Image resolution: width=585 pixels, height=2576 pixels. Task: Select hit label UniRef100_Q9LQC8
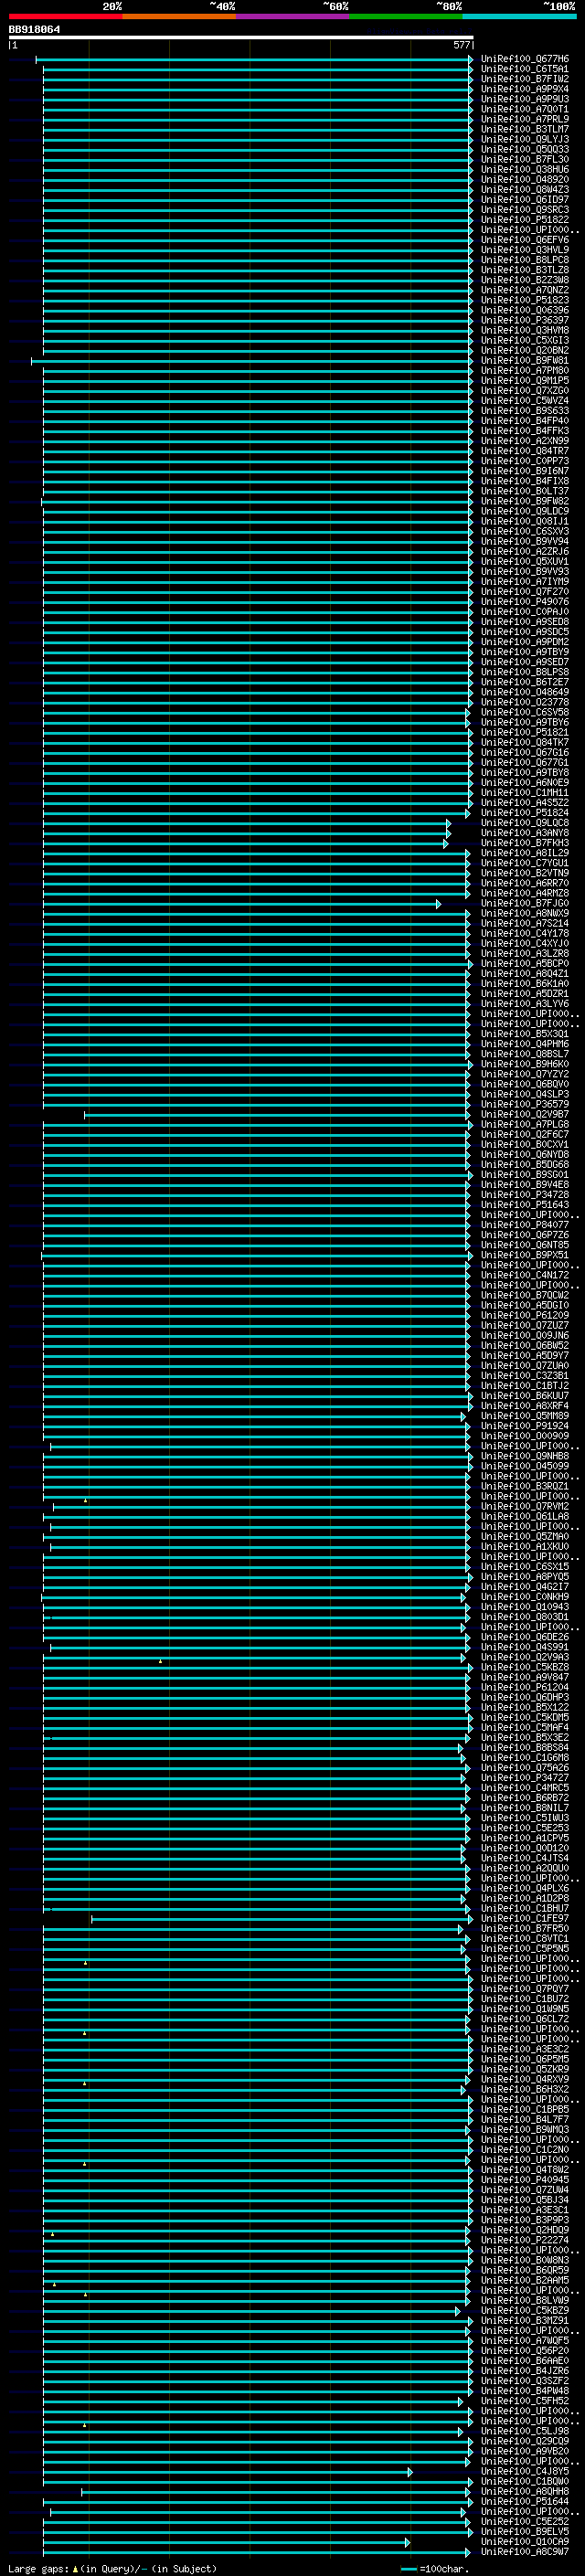[525, 823]
